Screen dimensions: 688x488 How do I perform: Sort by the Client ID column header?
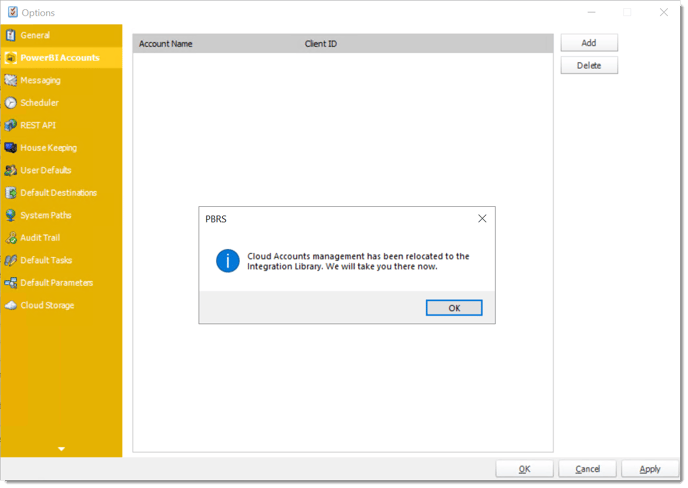pos(321,44)
